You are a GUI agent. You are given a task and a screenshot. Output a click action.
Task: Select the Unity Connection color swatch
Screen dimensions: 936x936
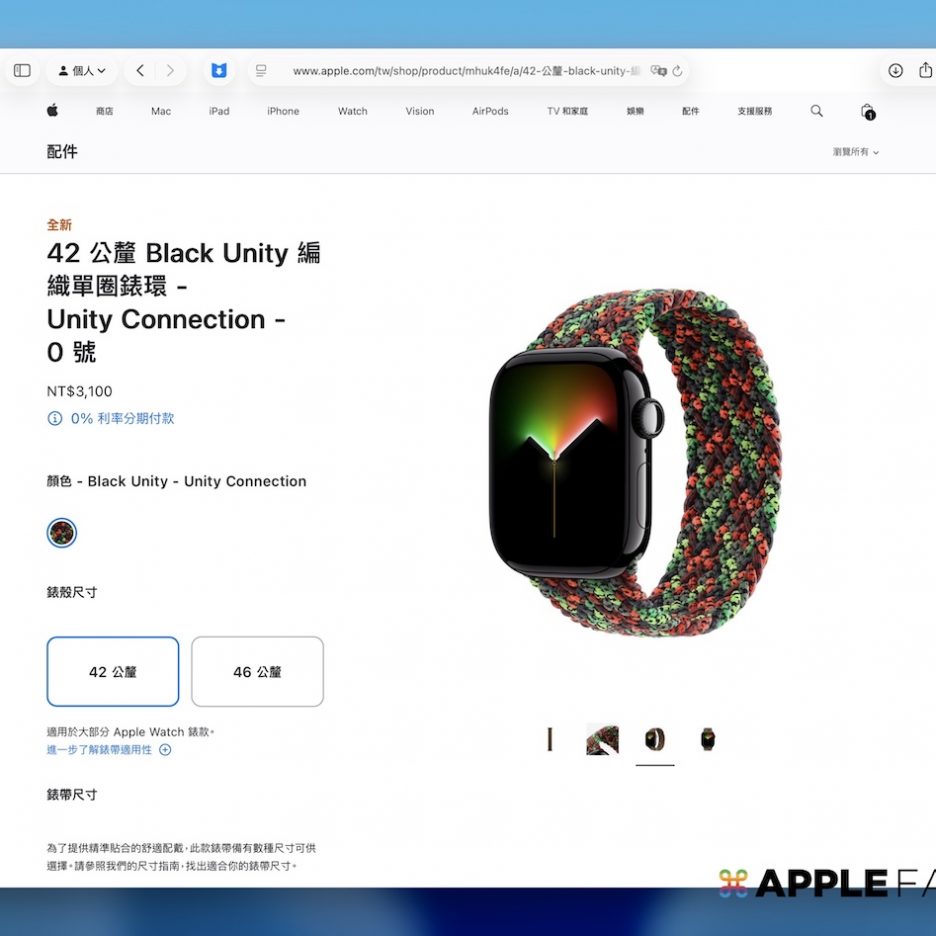tap(61, 532)
